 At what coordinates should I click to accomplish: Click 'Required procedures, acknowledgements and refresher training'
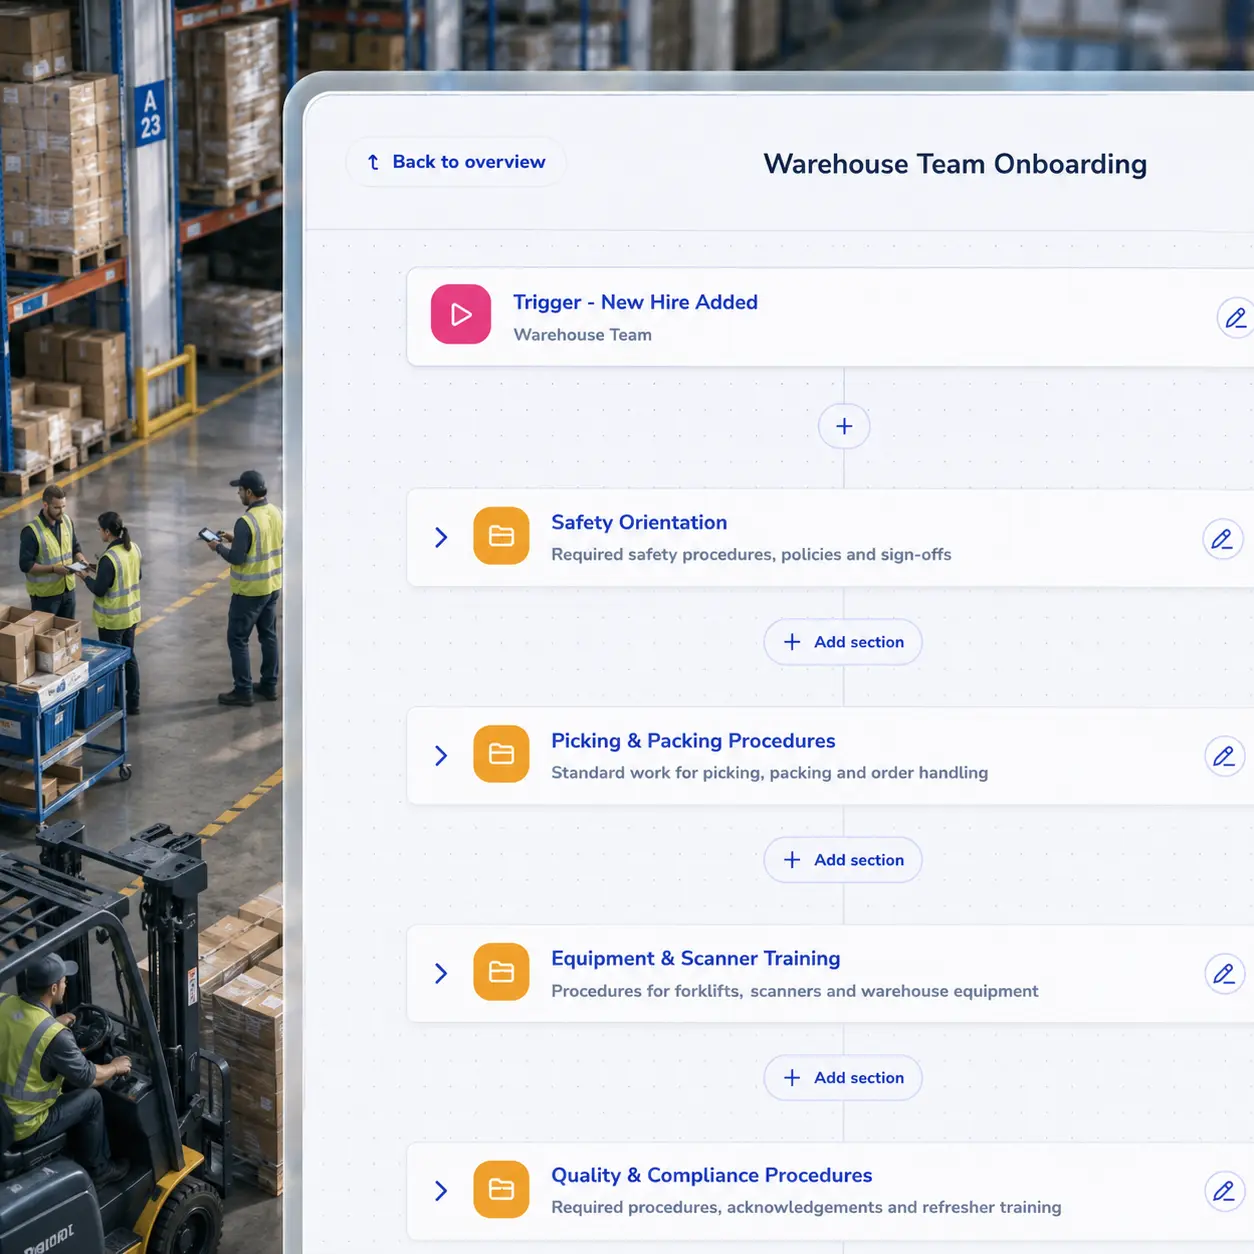[x=806, y=1207]
